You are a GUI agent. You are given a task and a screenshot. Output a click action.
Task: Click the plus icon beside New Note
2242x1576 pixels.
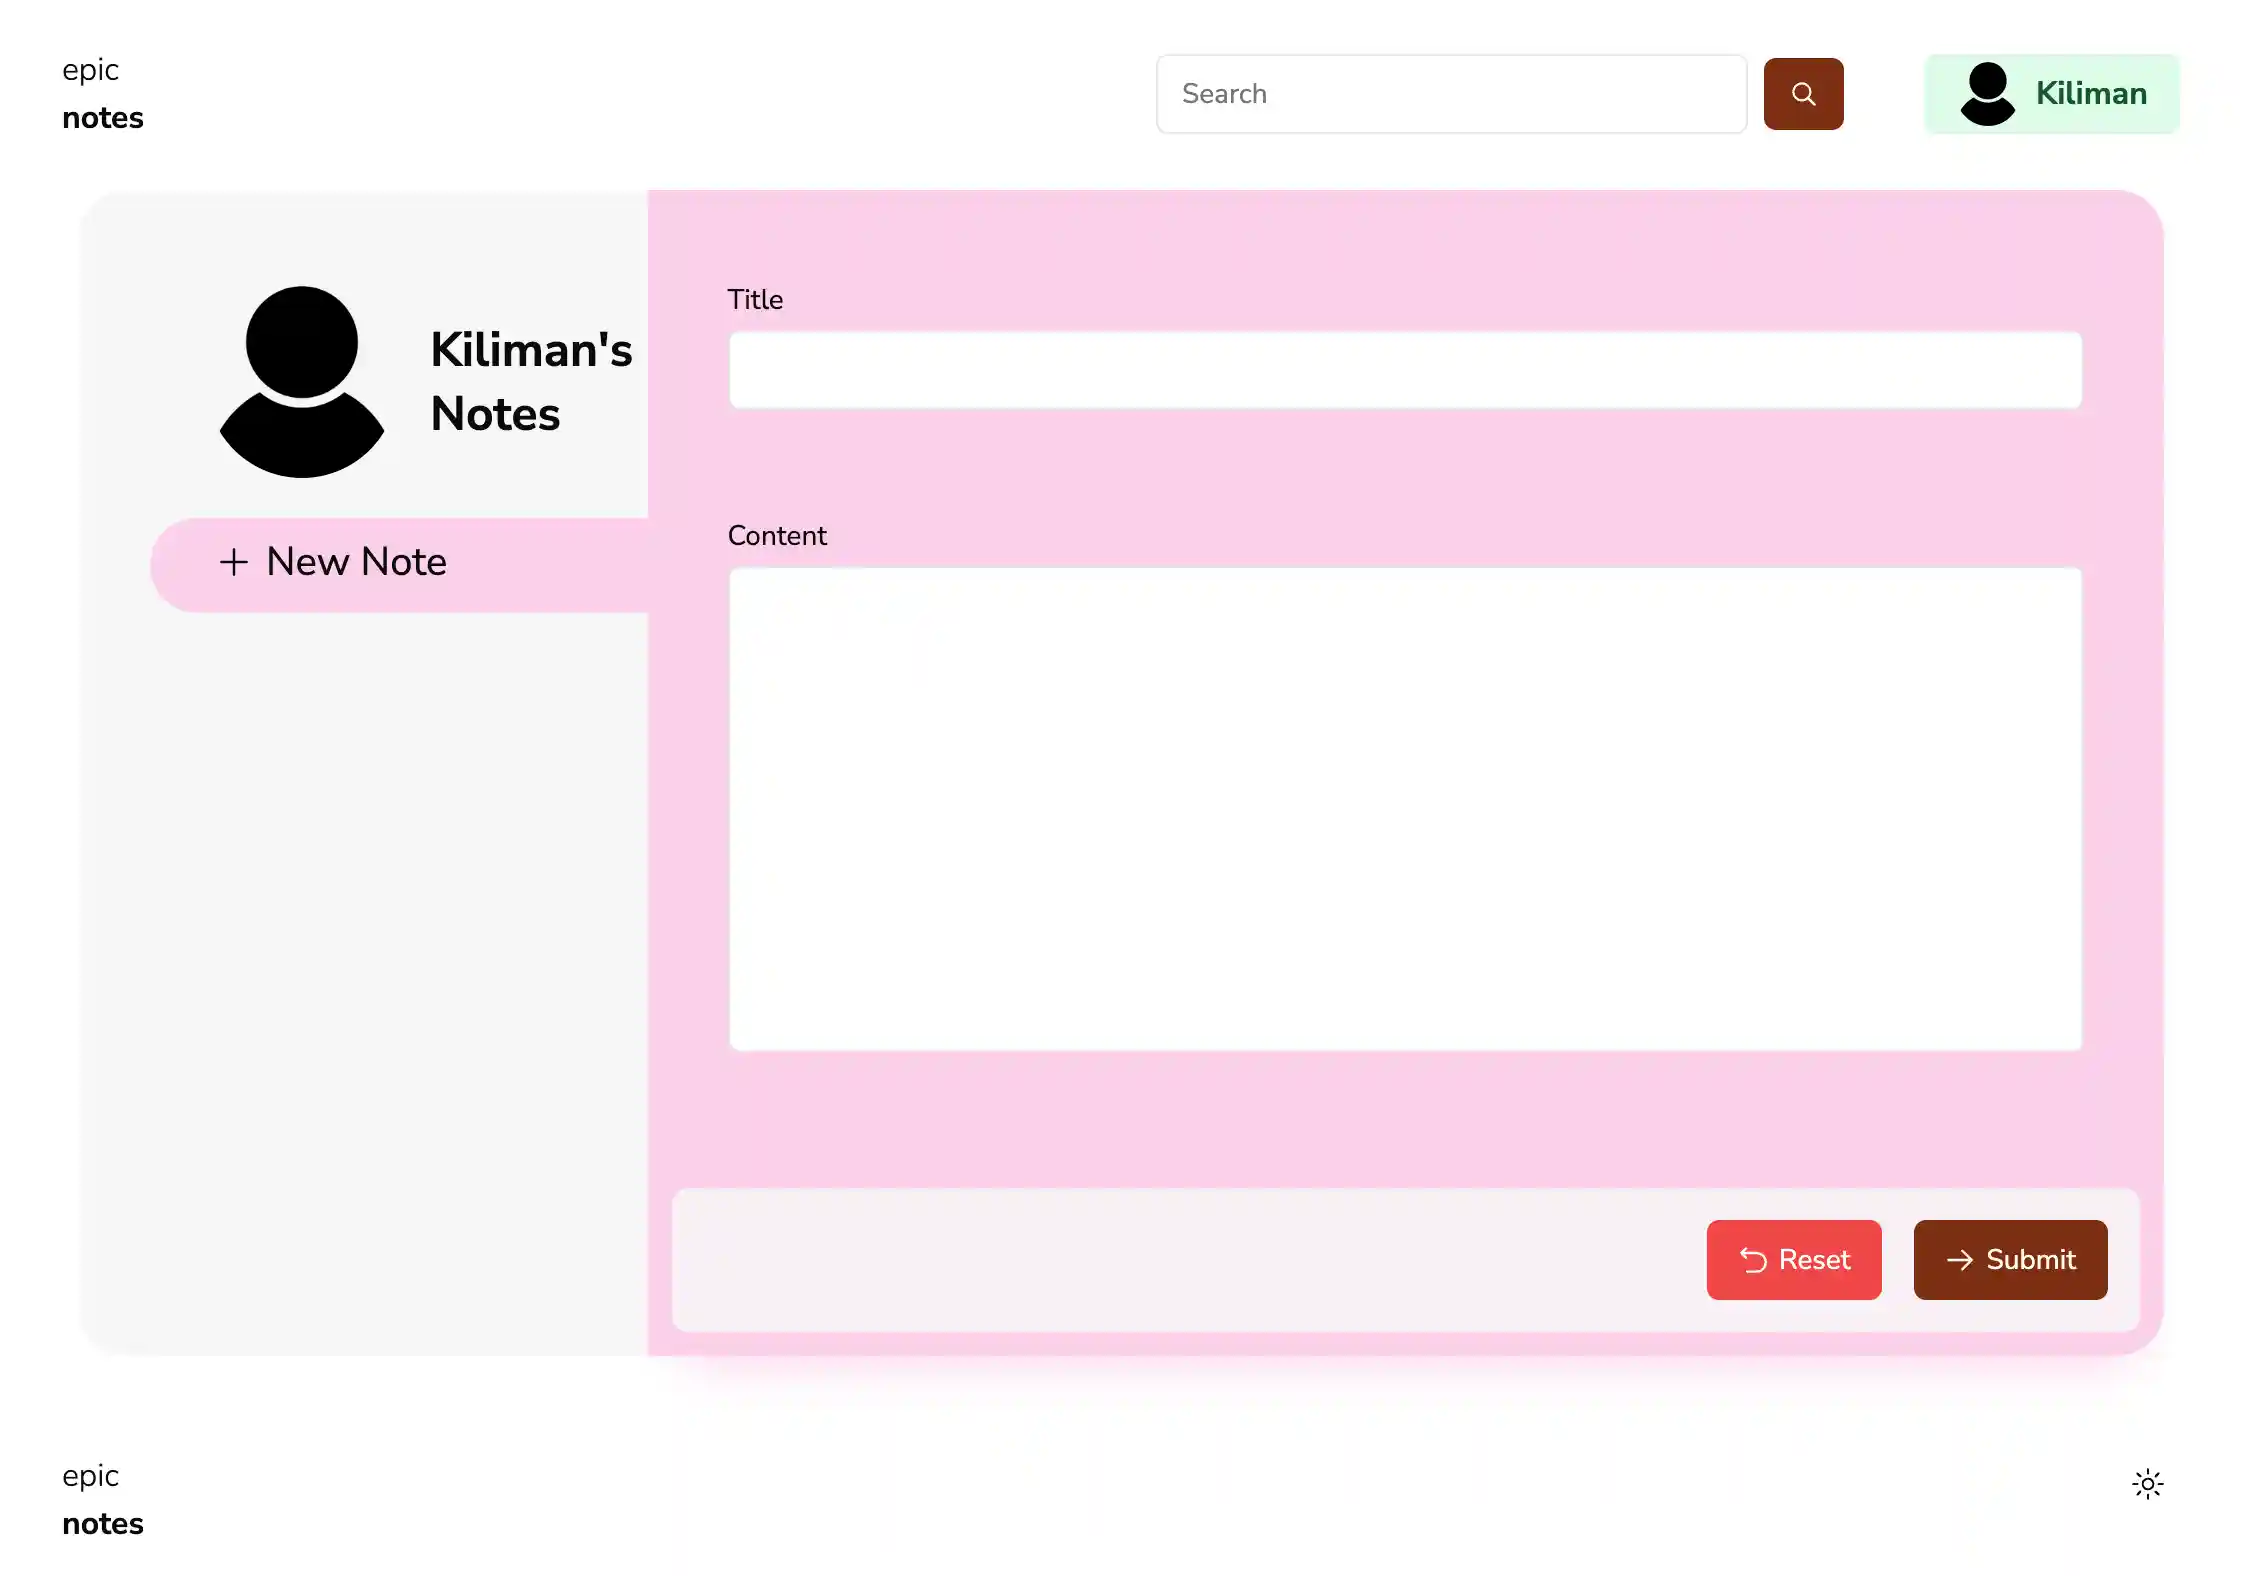[233, 562]
